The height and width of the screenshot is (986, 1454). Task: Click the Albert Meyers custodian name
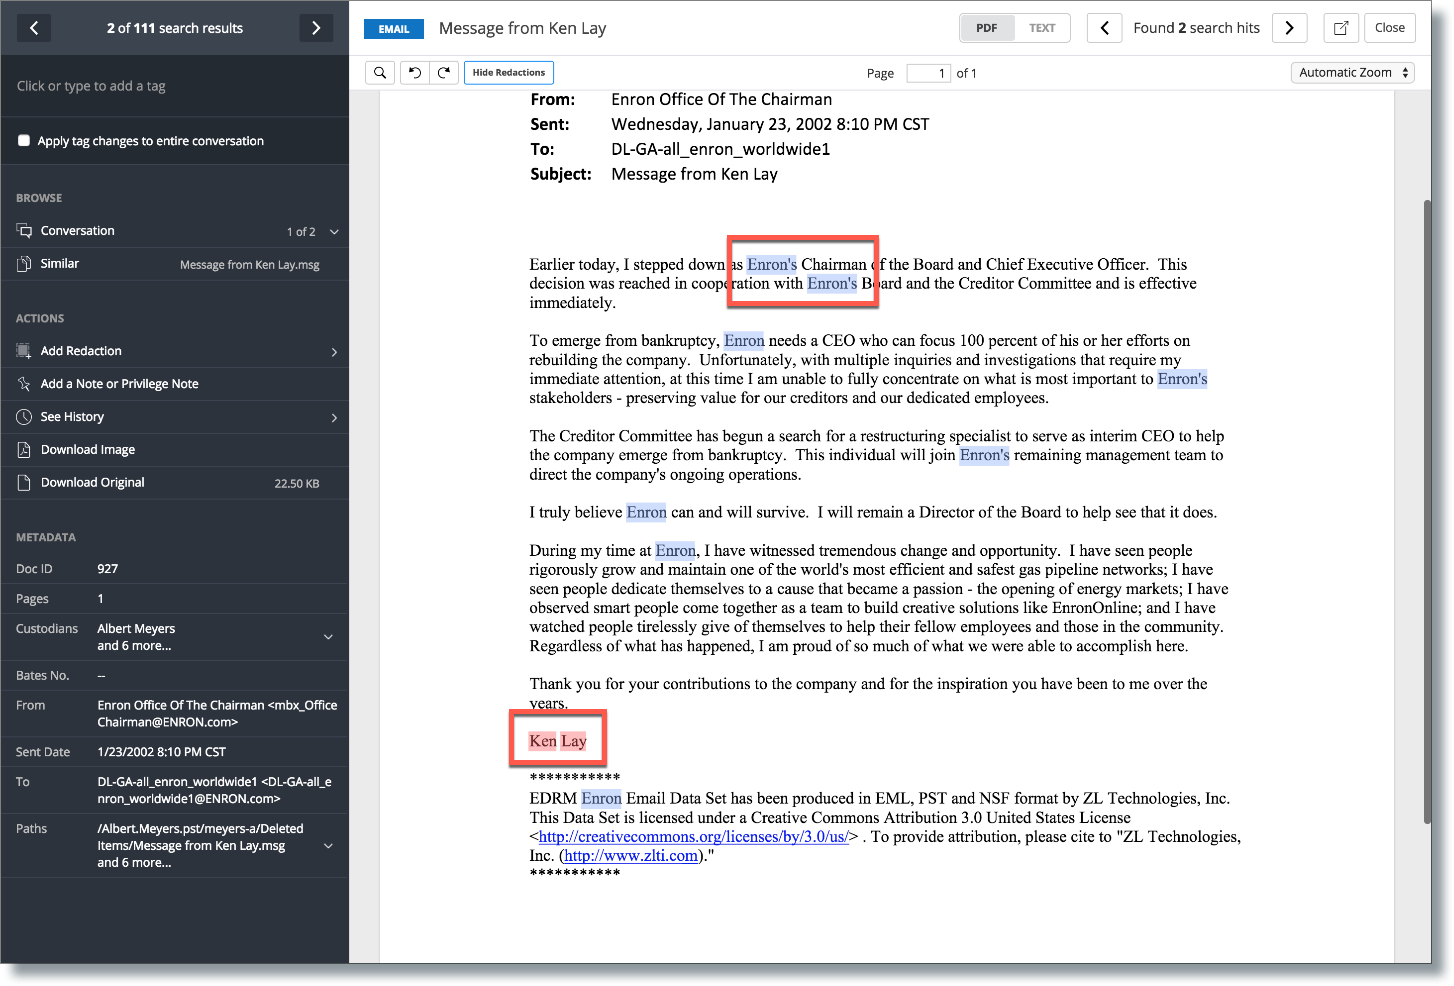(136, 629)
